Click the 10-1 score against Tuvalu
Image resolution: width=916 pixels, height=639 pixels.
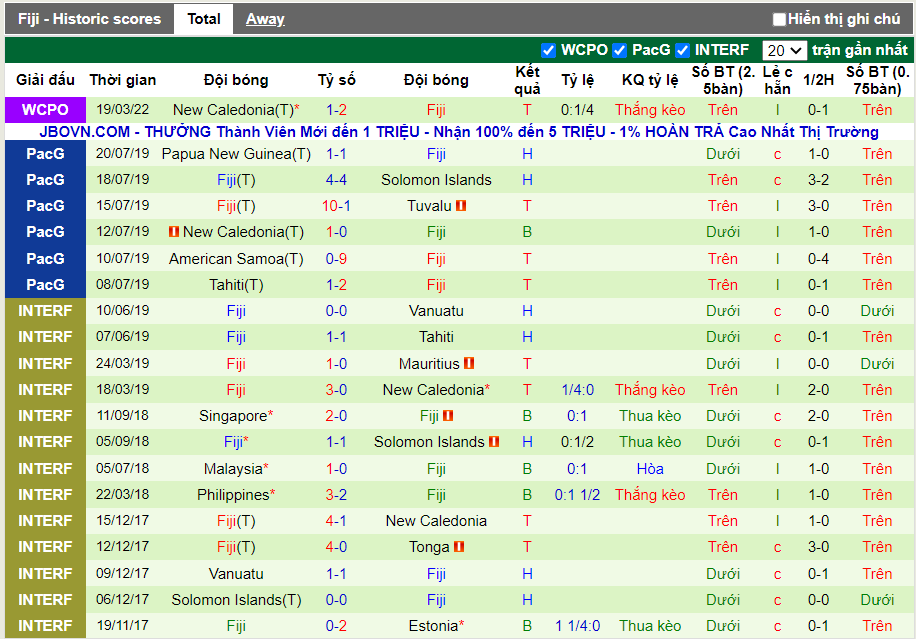[x=336, y=206]
